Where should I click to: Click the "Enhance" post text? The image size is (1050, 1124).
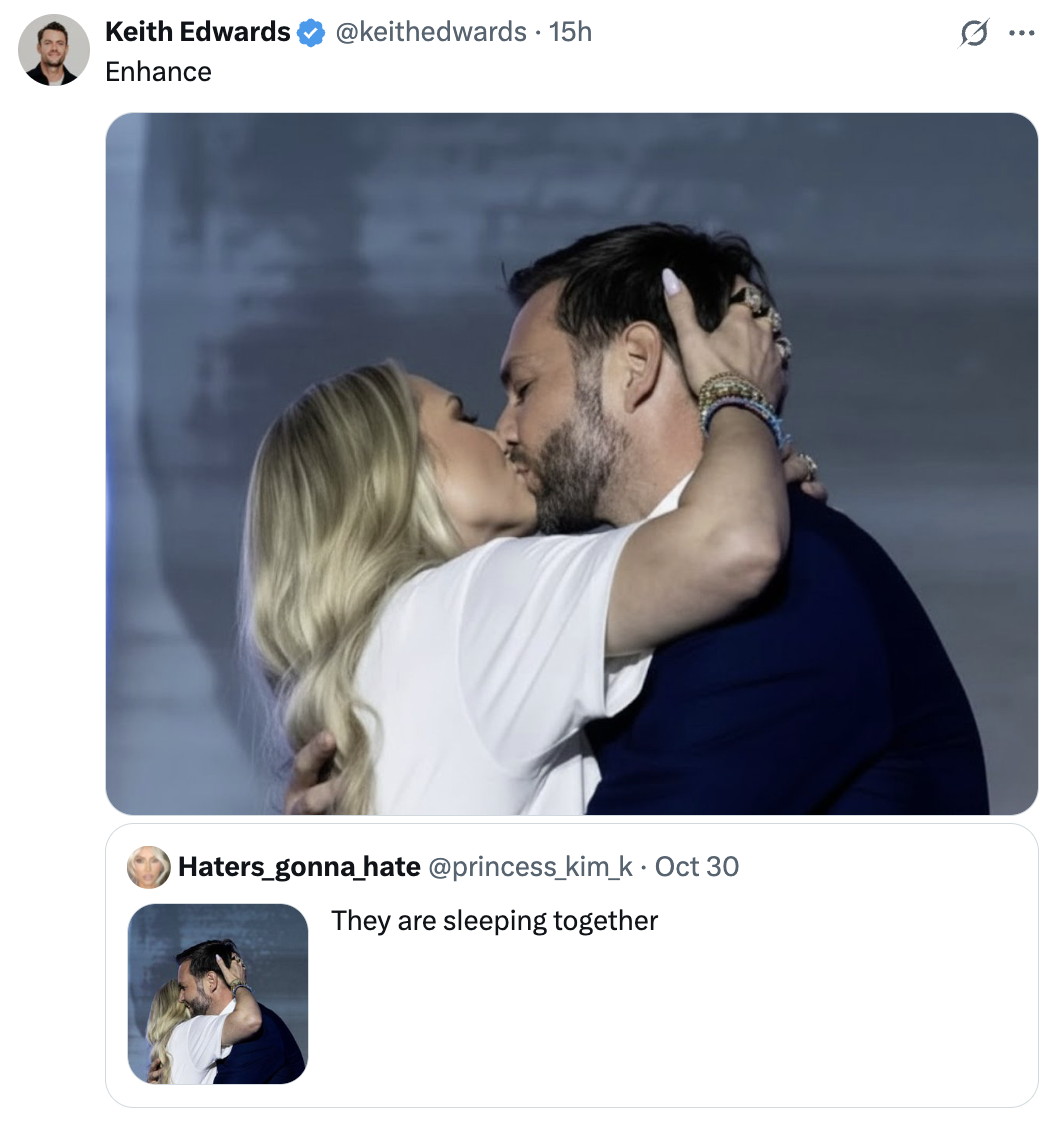[158, 72]
